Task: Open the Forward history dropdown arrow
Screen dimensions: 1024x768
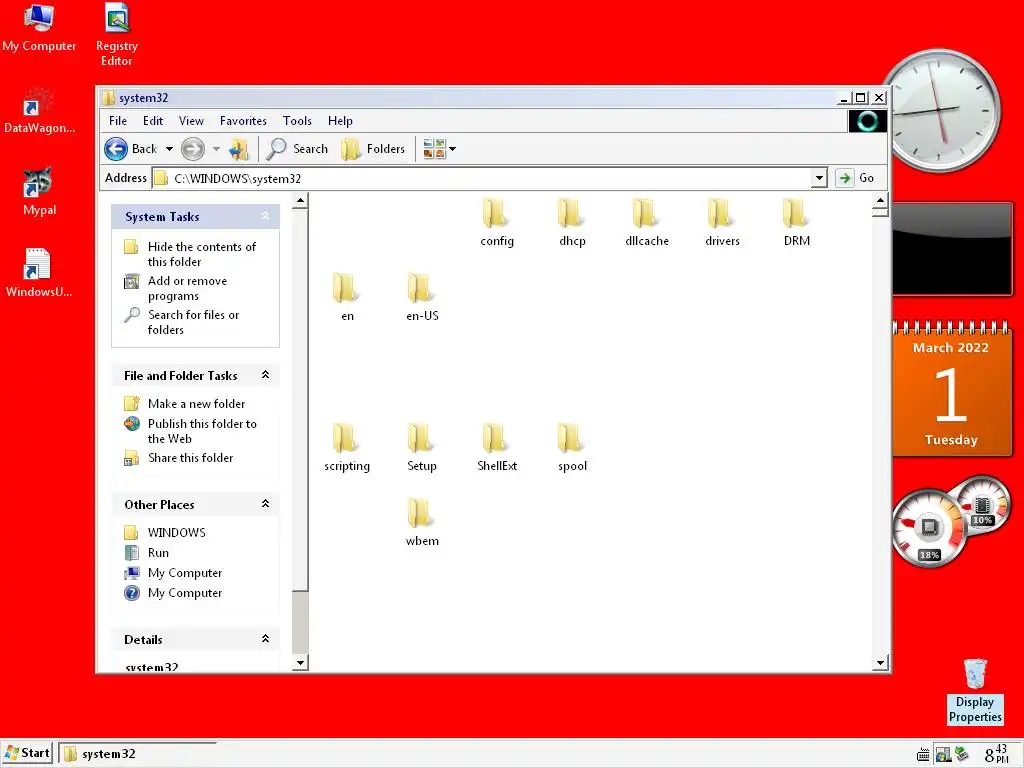Action: click(x=216, y=149)
